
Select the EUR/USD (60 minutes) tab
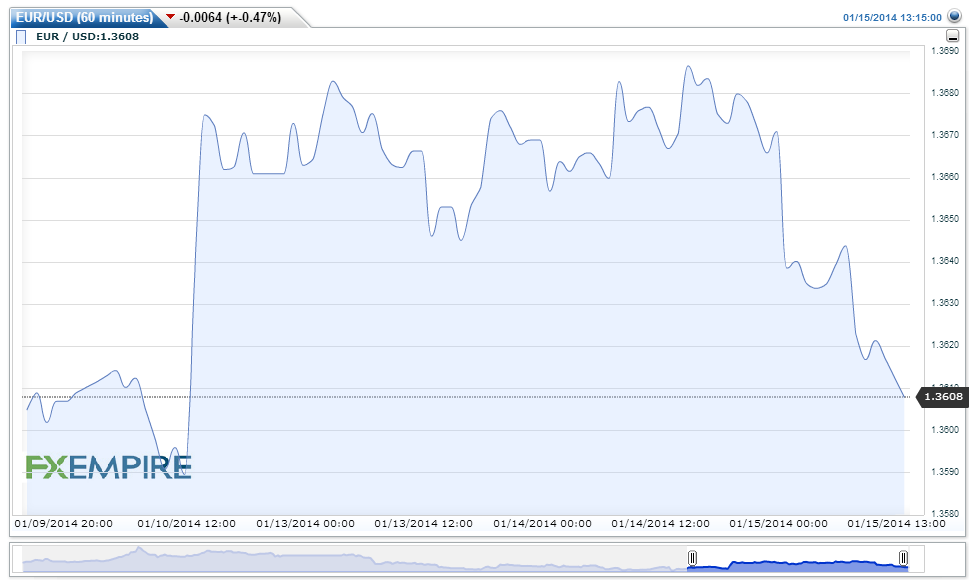pos(85,17)
